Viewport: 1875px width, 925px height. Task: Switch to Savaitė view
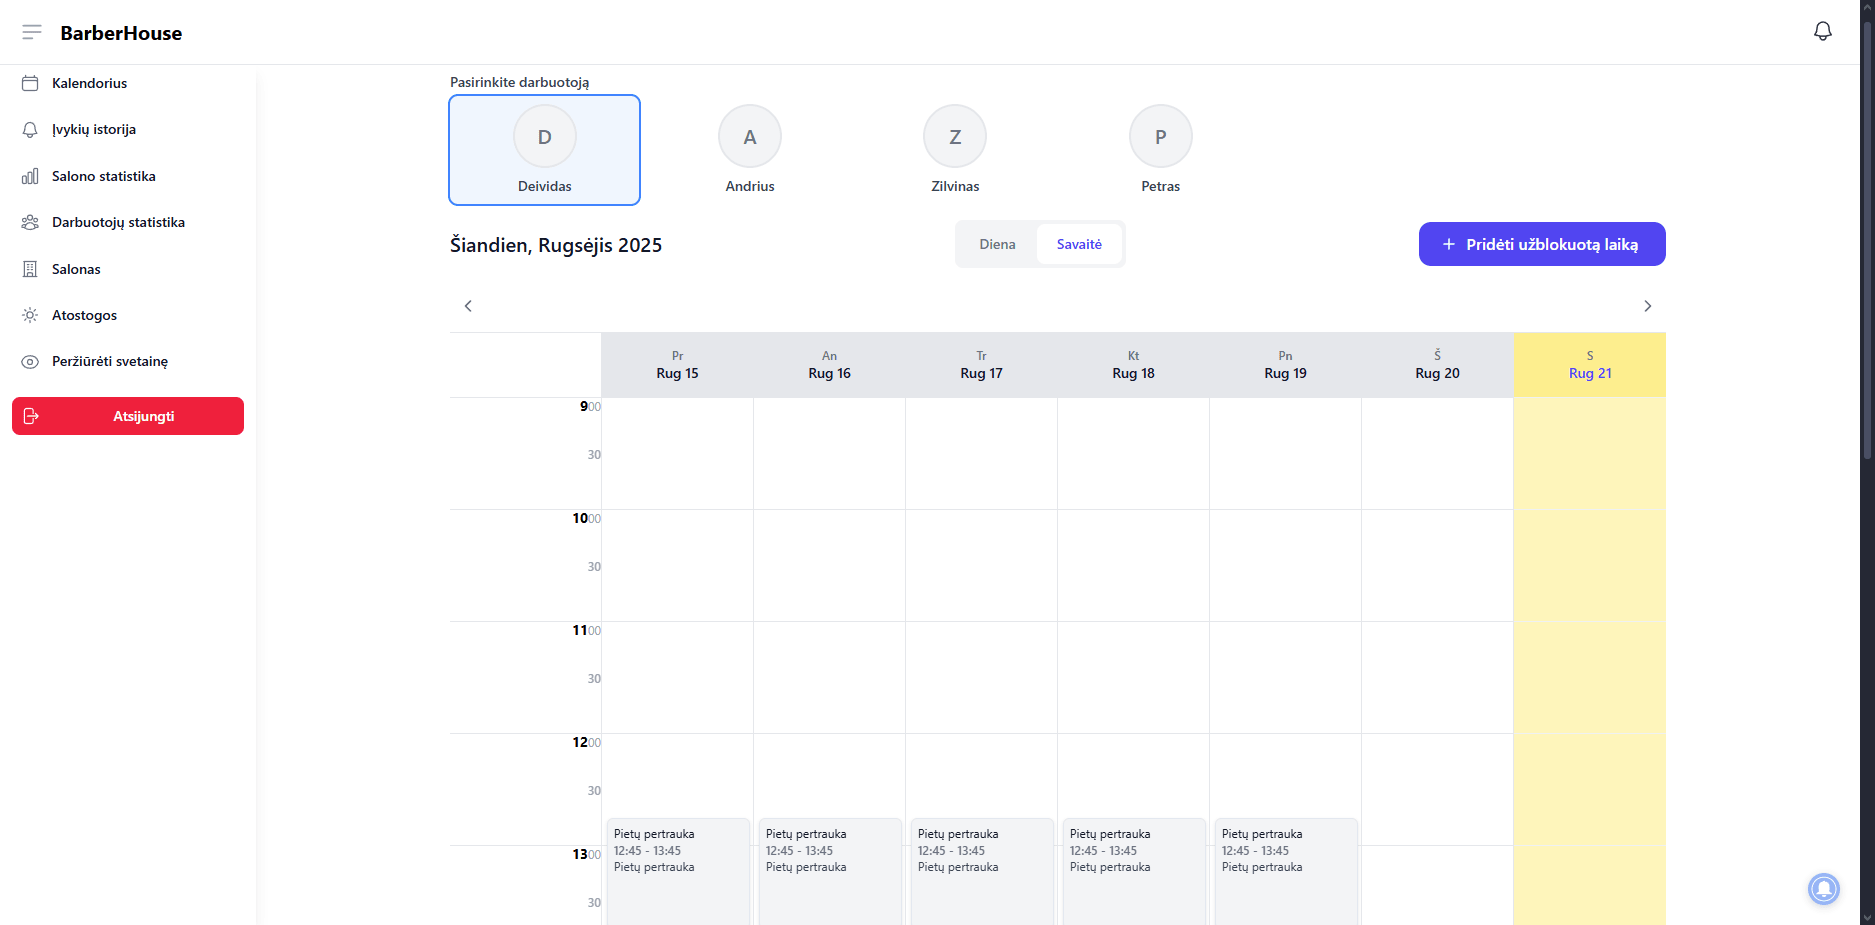(1079, 244)
